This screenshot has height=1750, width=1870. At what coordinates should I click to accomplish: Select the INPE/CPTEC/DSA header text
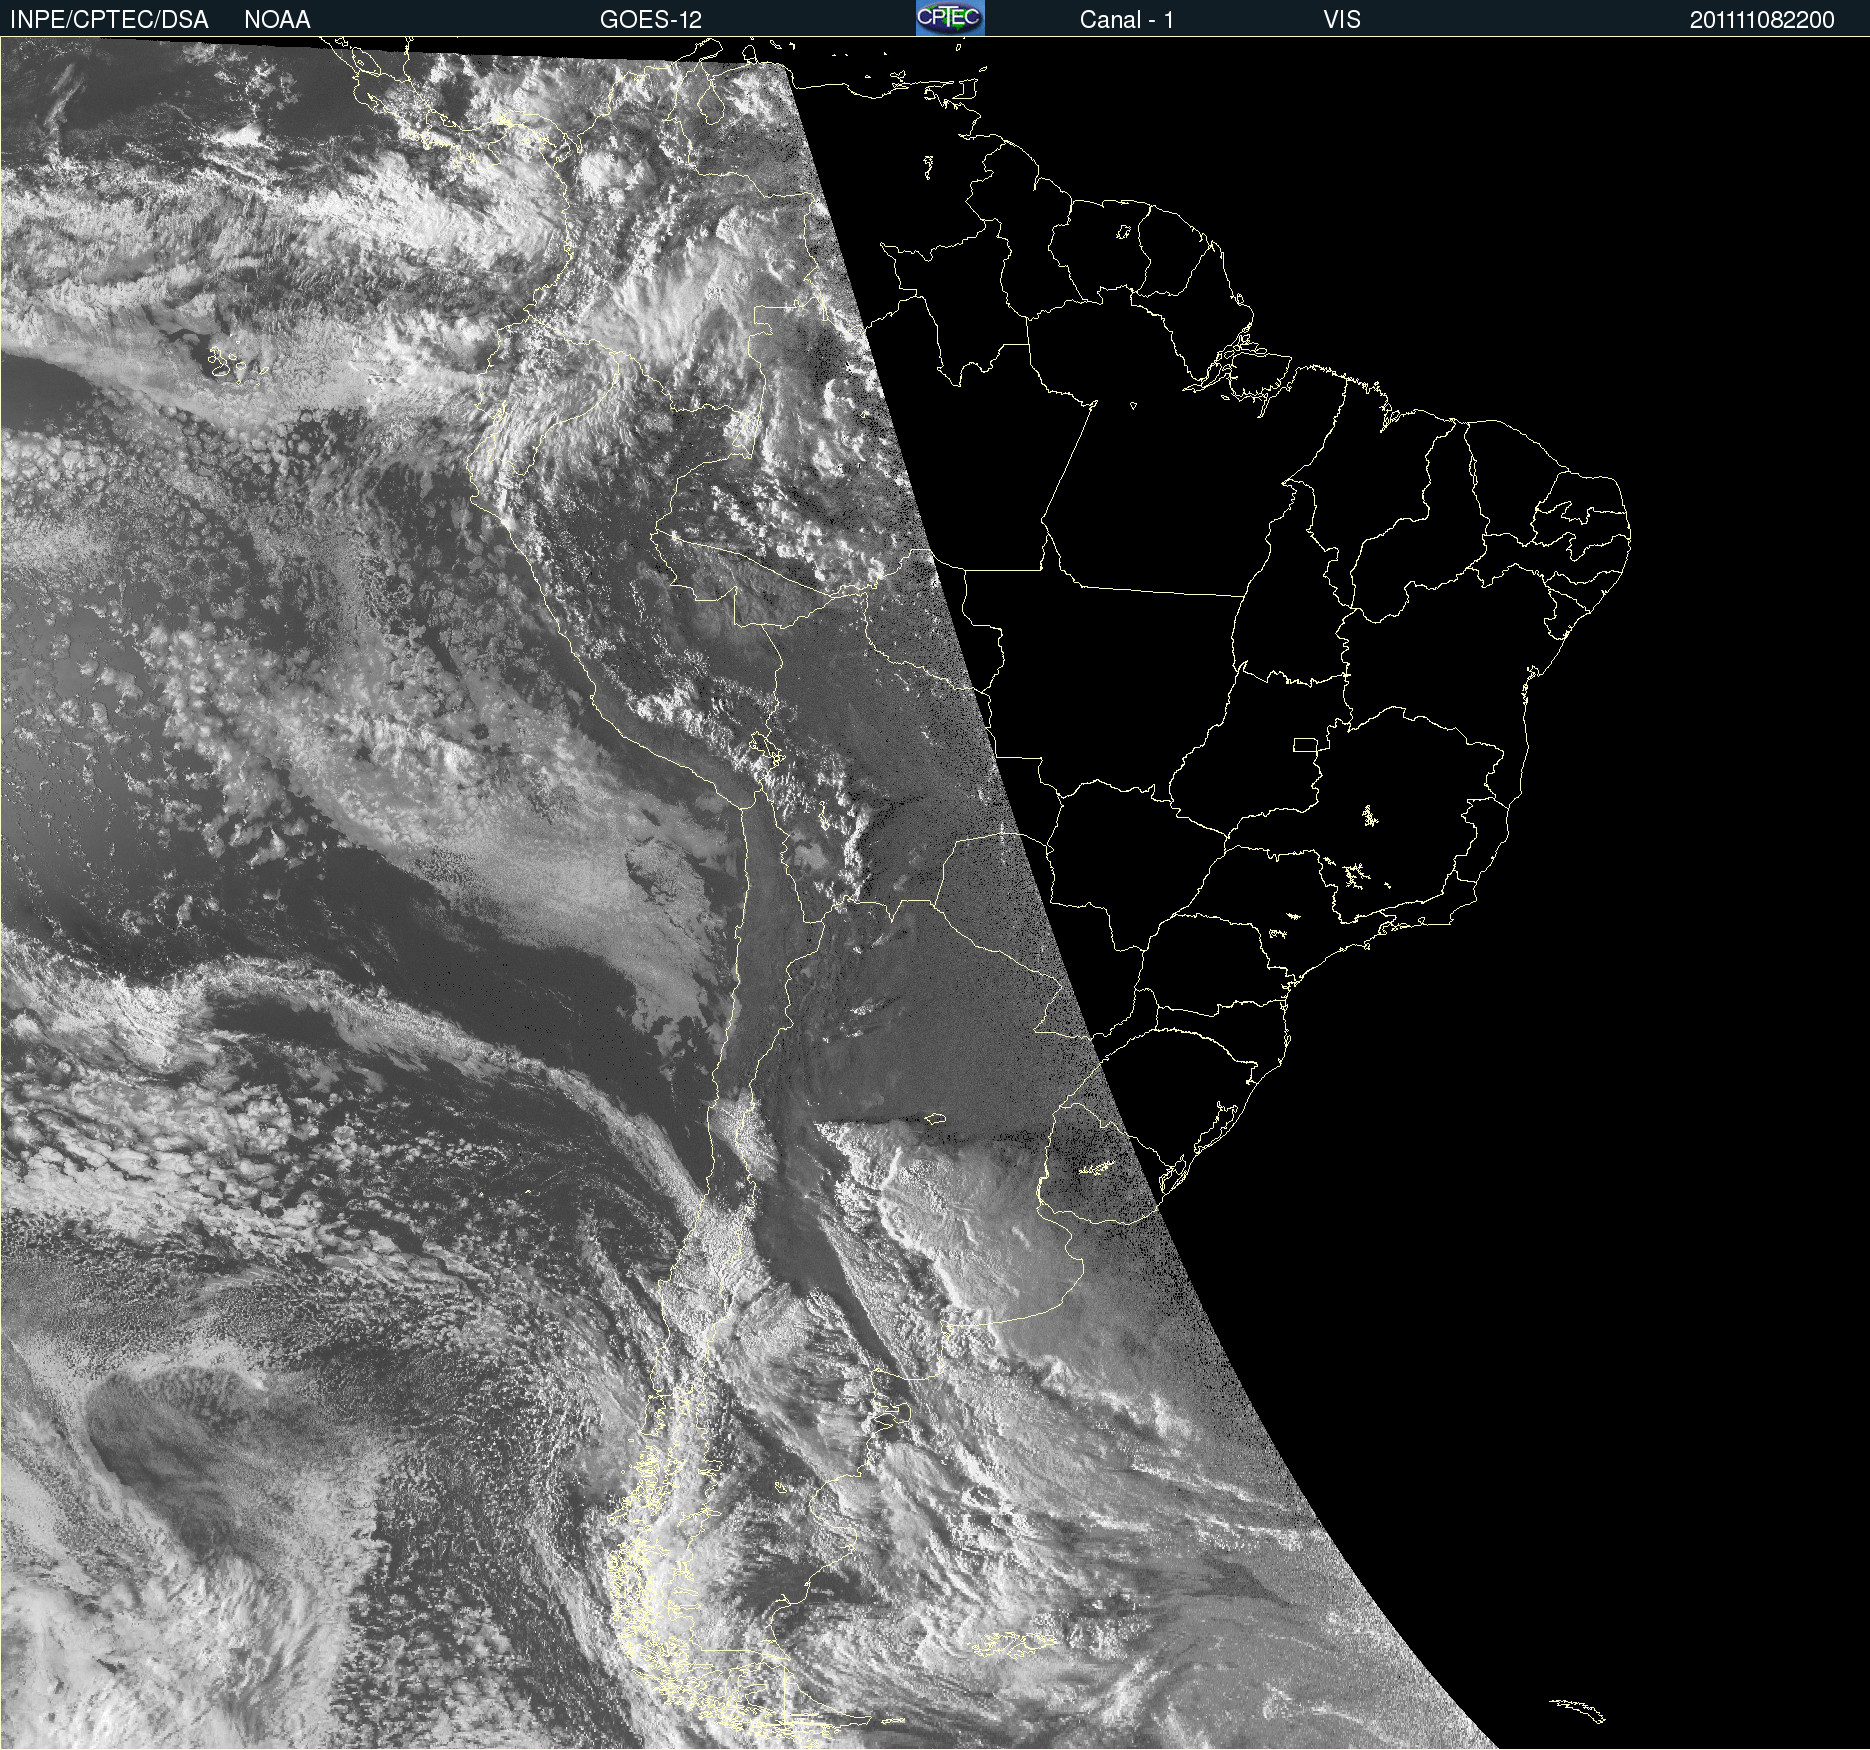coord(109,20)
